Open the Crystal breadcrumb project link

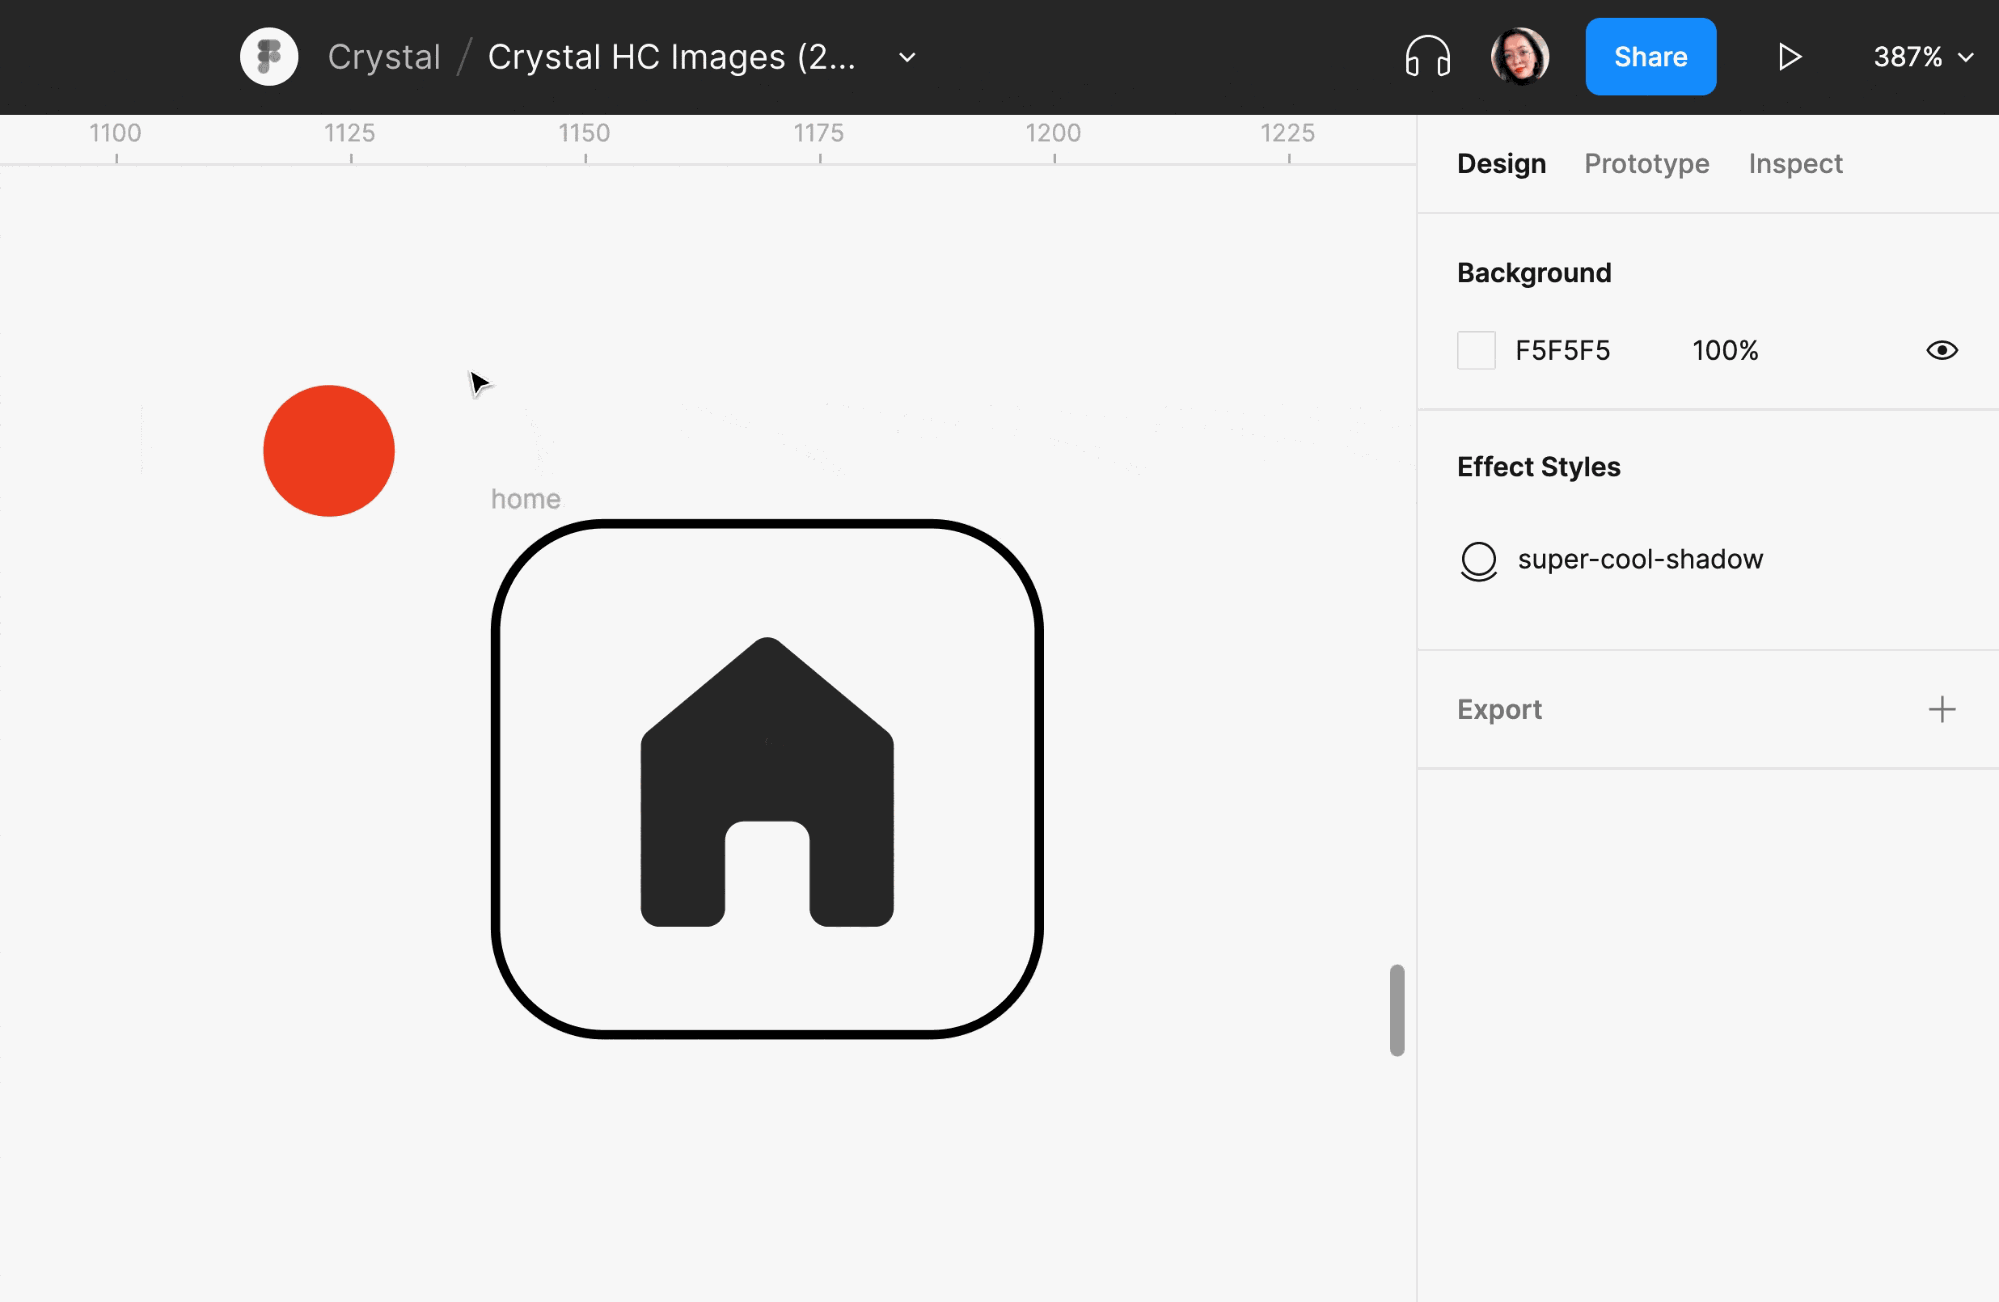coord(383,55)
